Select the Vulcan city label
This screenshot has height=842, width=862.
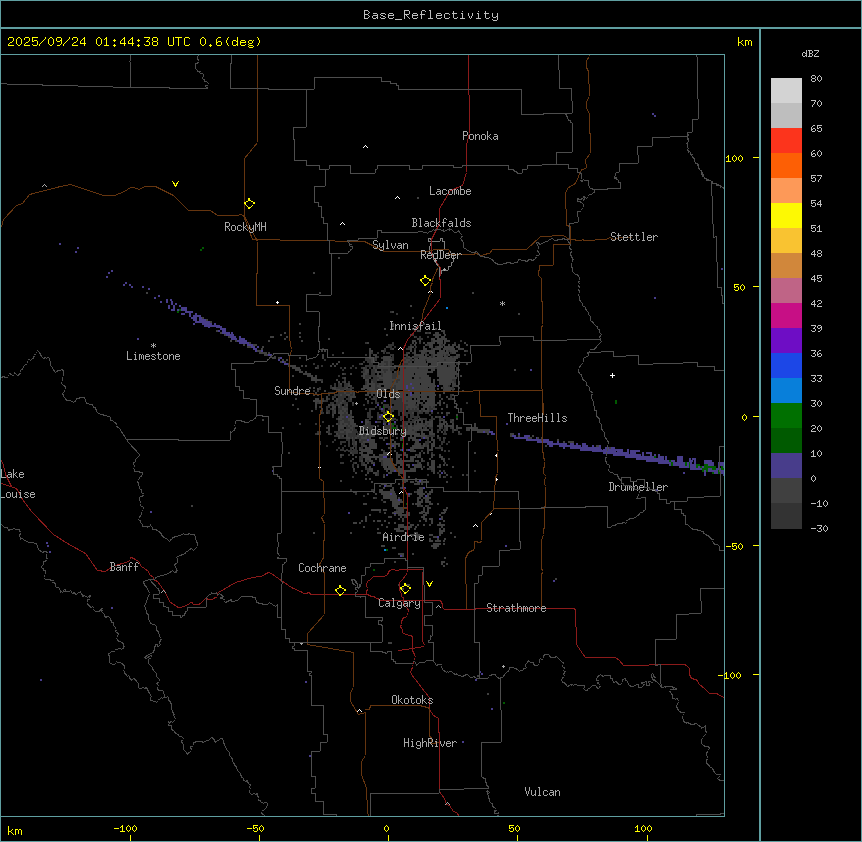coord(542,792)
